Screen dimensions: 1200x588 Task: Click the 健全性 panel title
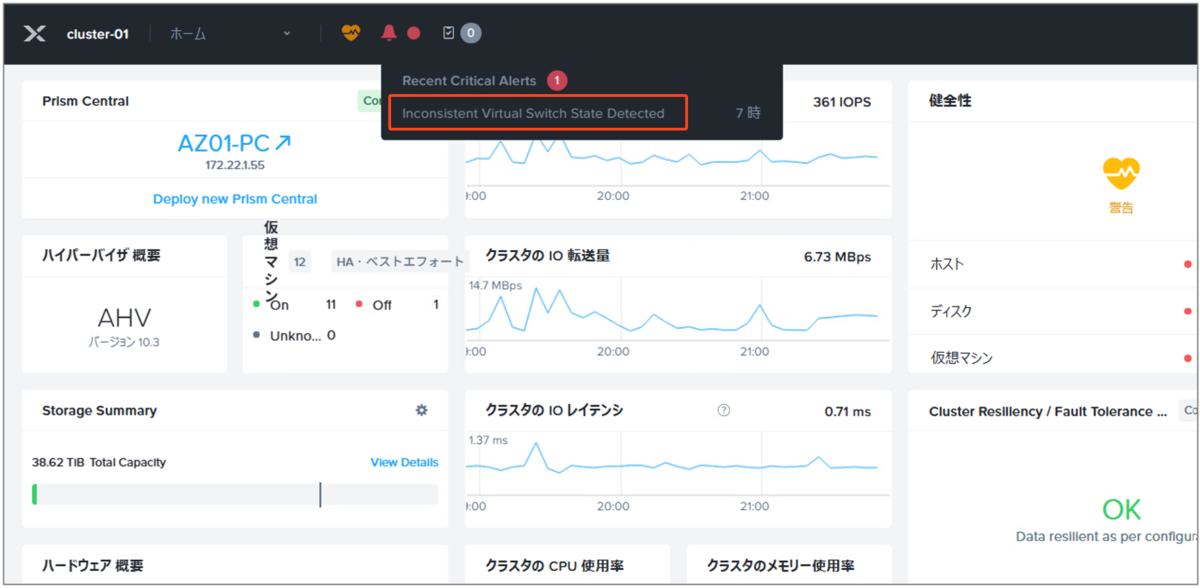click(950, 101)
